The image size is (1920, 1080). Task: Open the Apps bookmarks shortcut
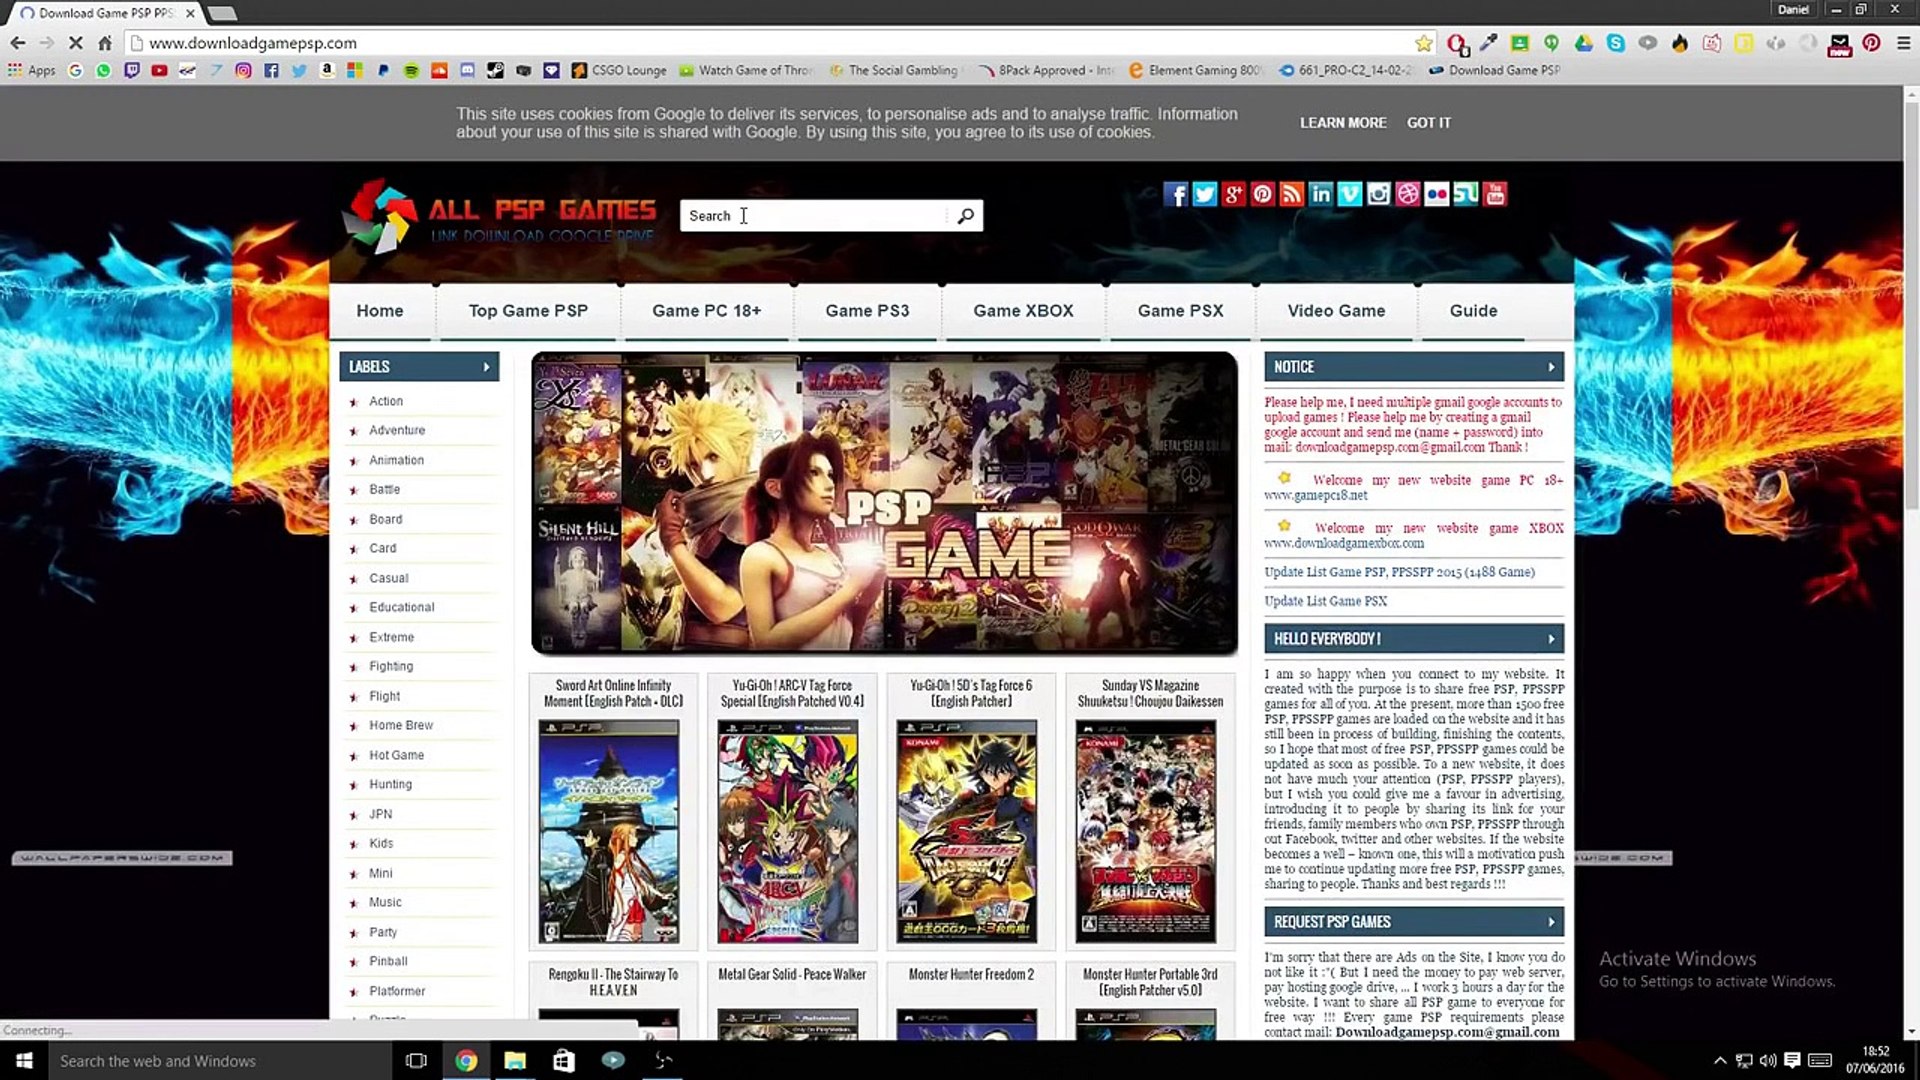32,70
